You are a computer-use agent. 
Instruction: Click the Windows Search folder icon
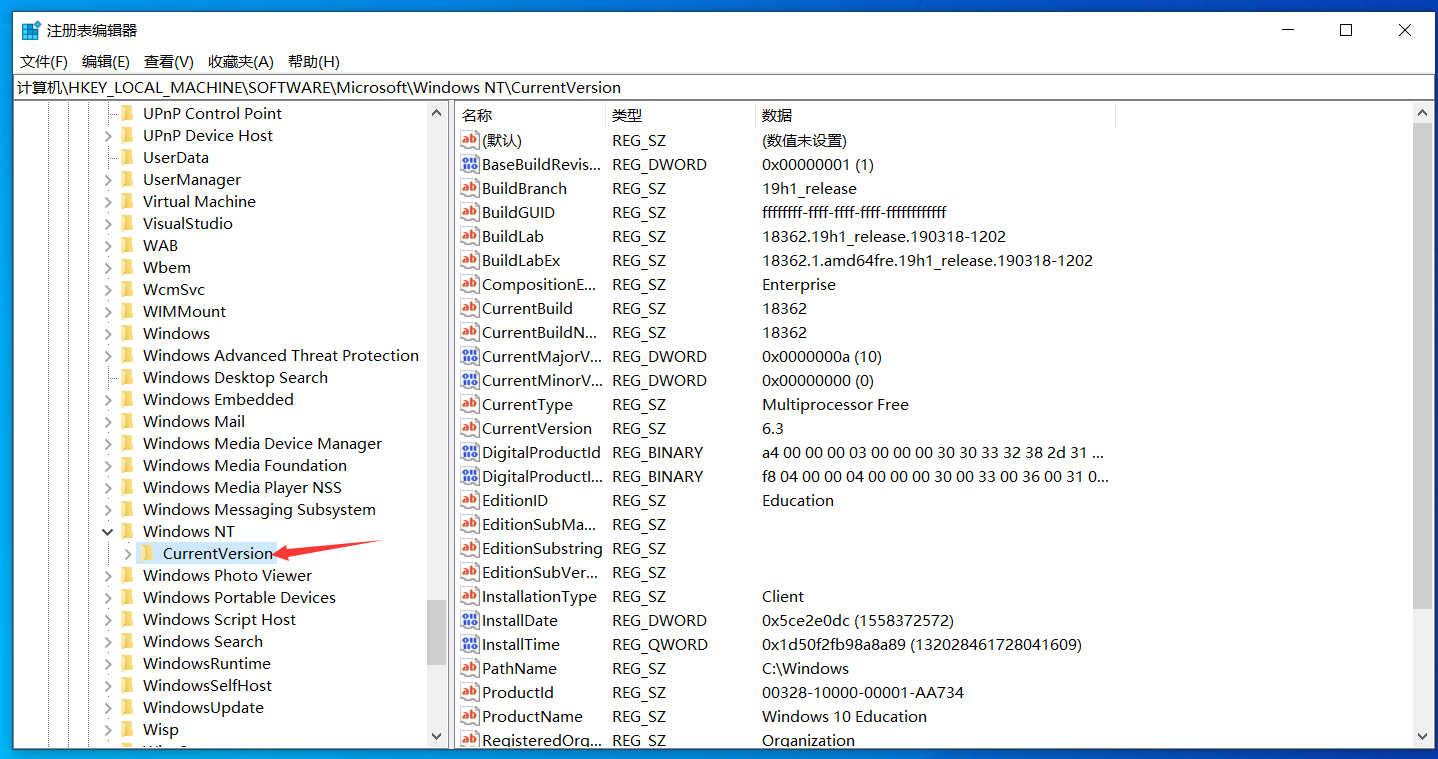[127, 641]
